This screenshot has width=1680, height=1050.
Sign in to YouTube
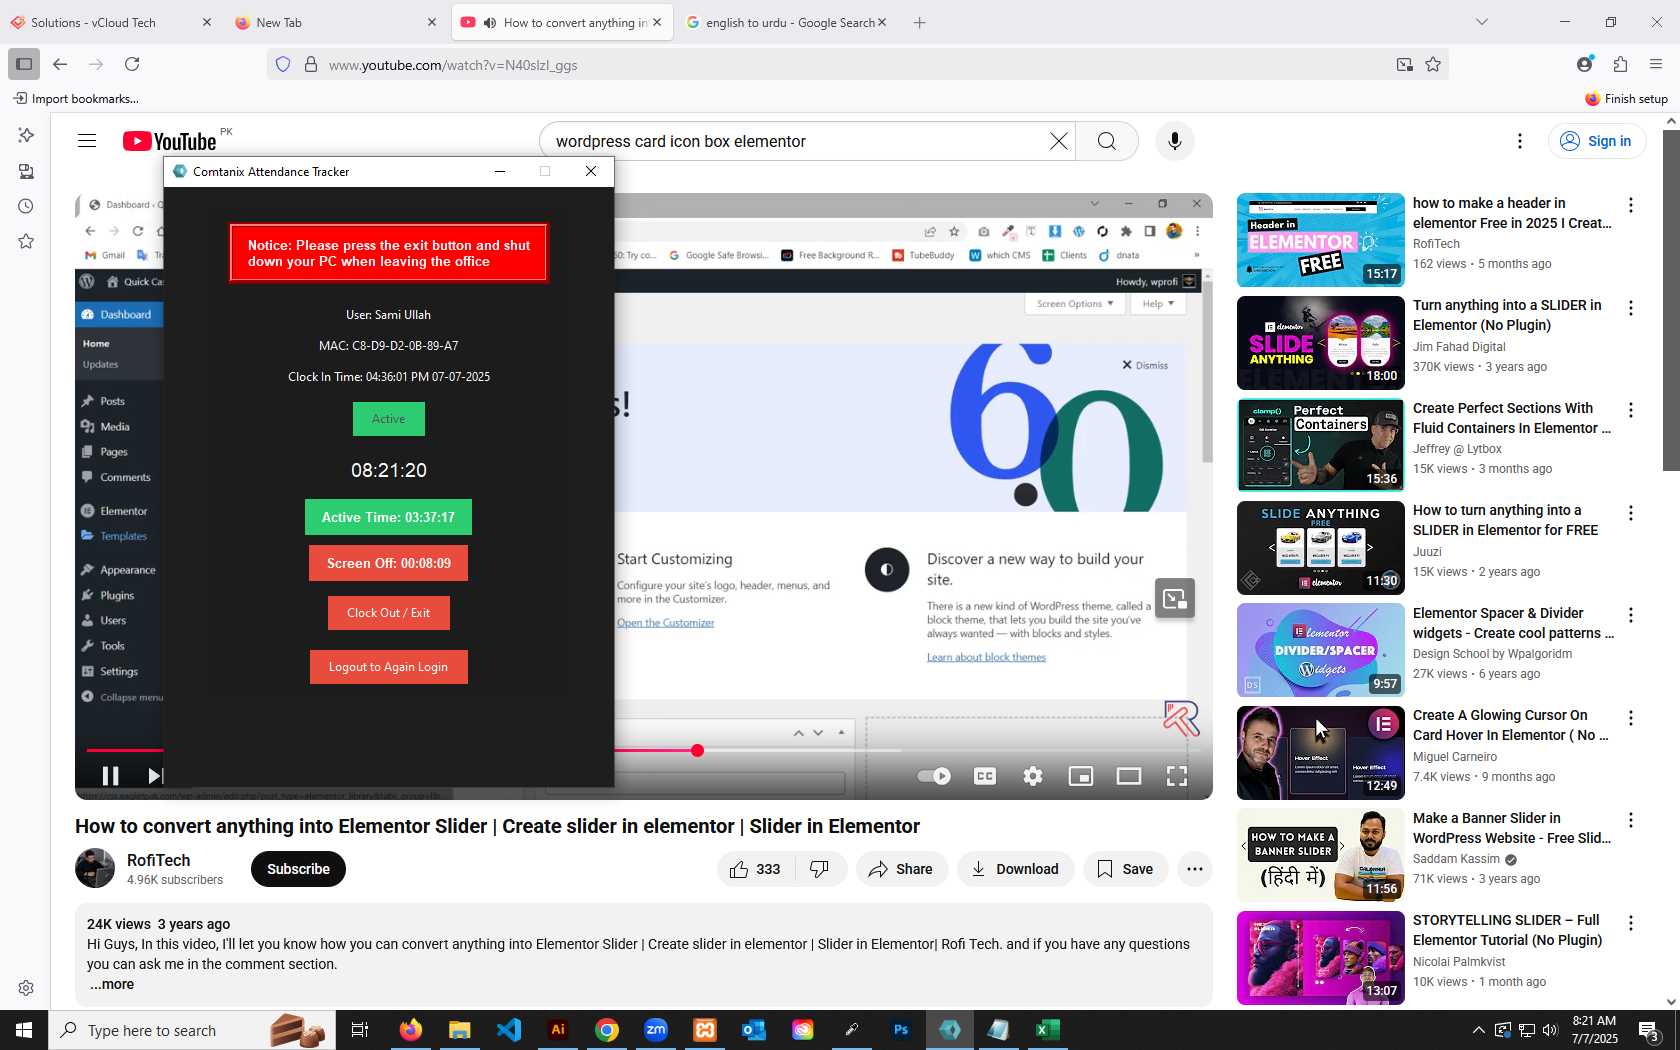click(1596, 141)
